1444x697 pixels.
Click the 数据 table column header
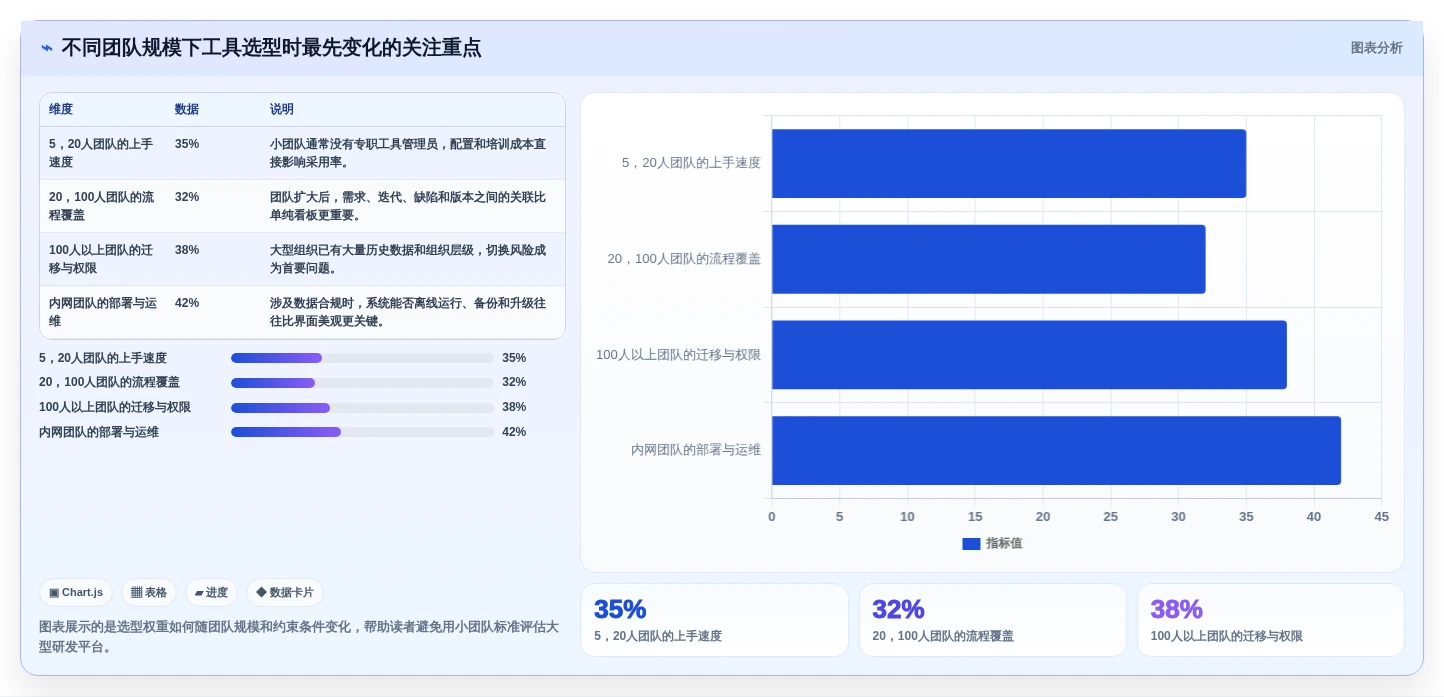point(187,110)
